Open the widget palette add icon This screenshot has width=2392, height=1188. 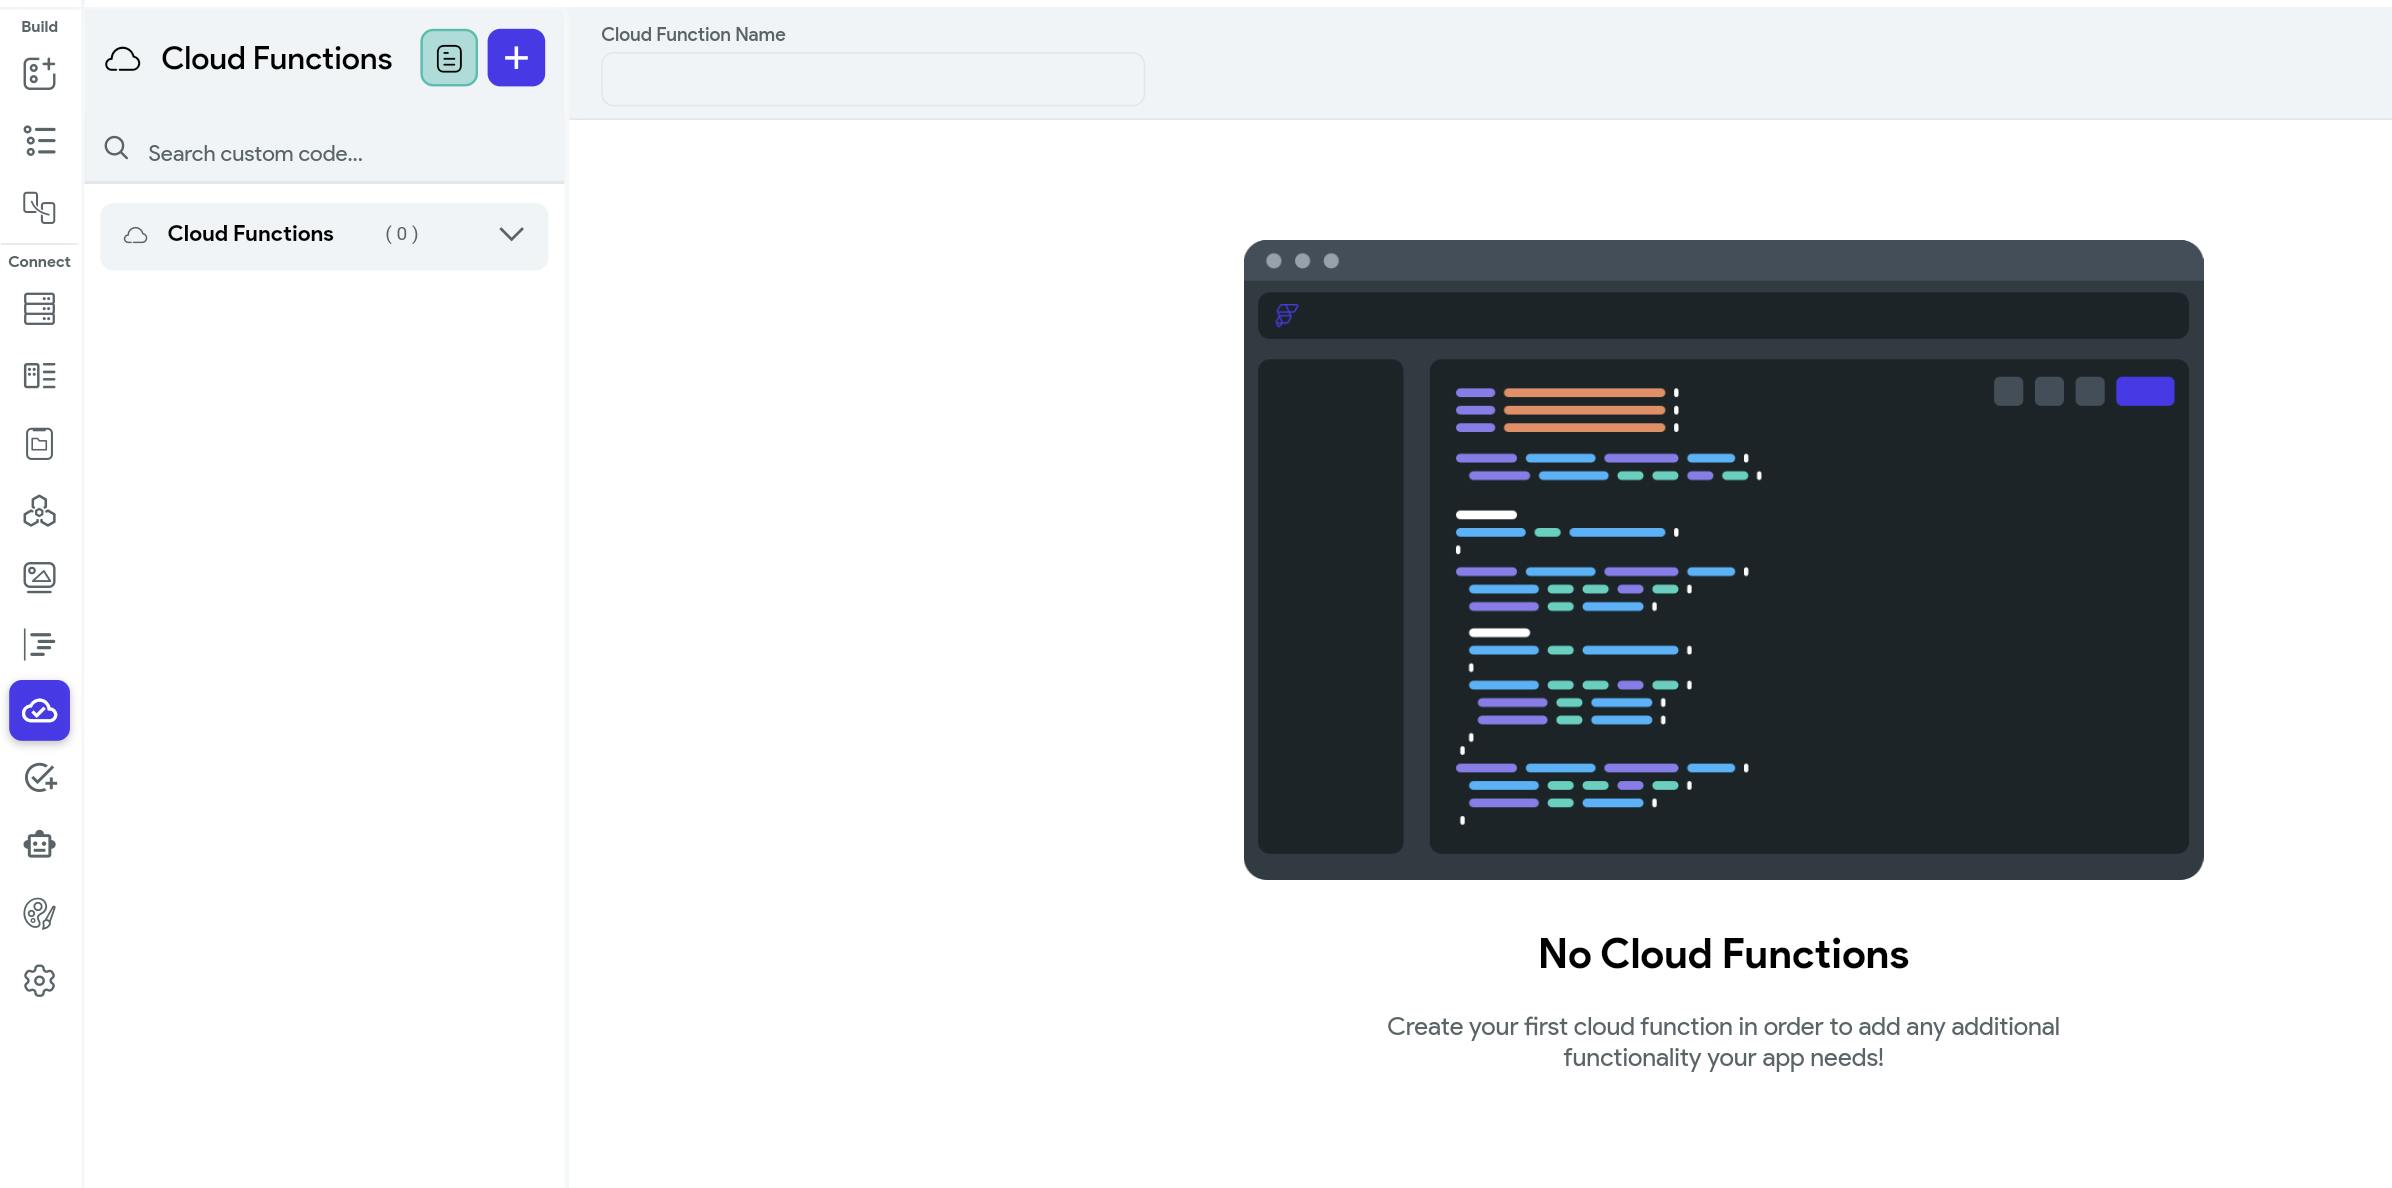(39, 73)
